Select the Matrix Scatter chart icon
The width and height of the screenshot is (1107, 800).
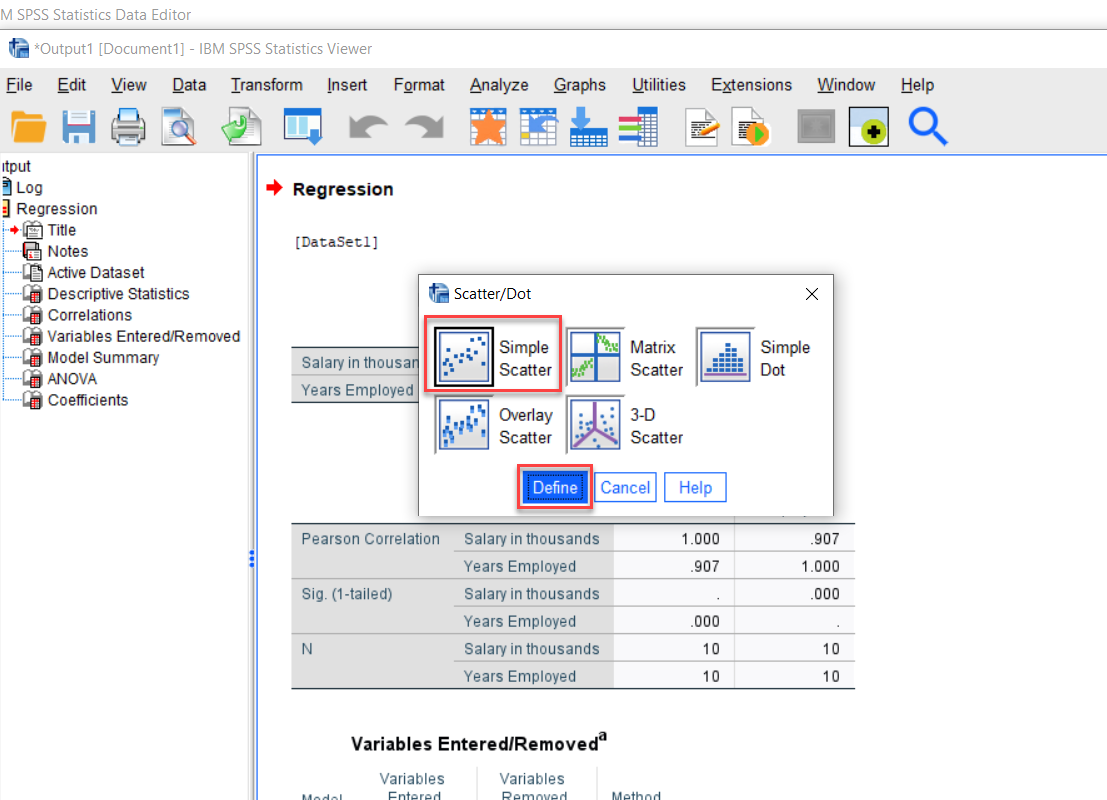click(x=595, y=357)
